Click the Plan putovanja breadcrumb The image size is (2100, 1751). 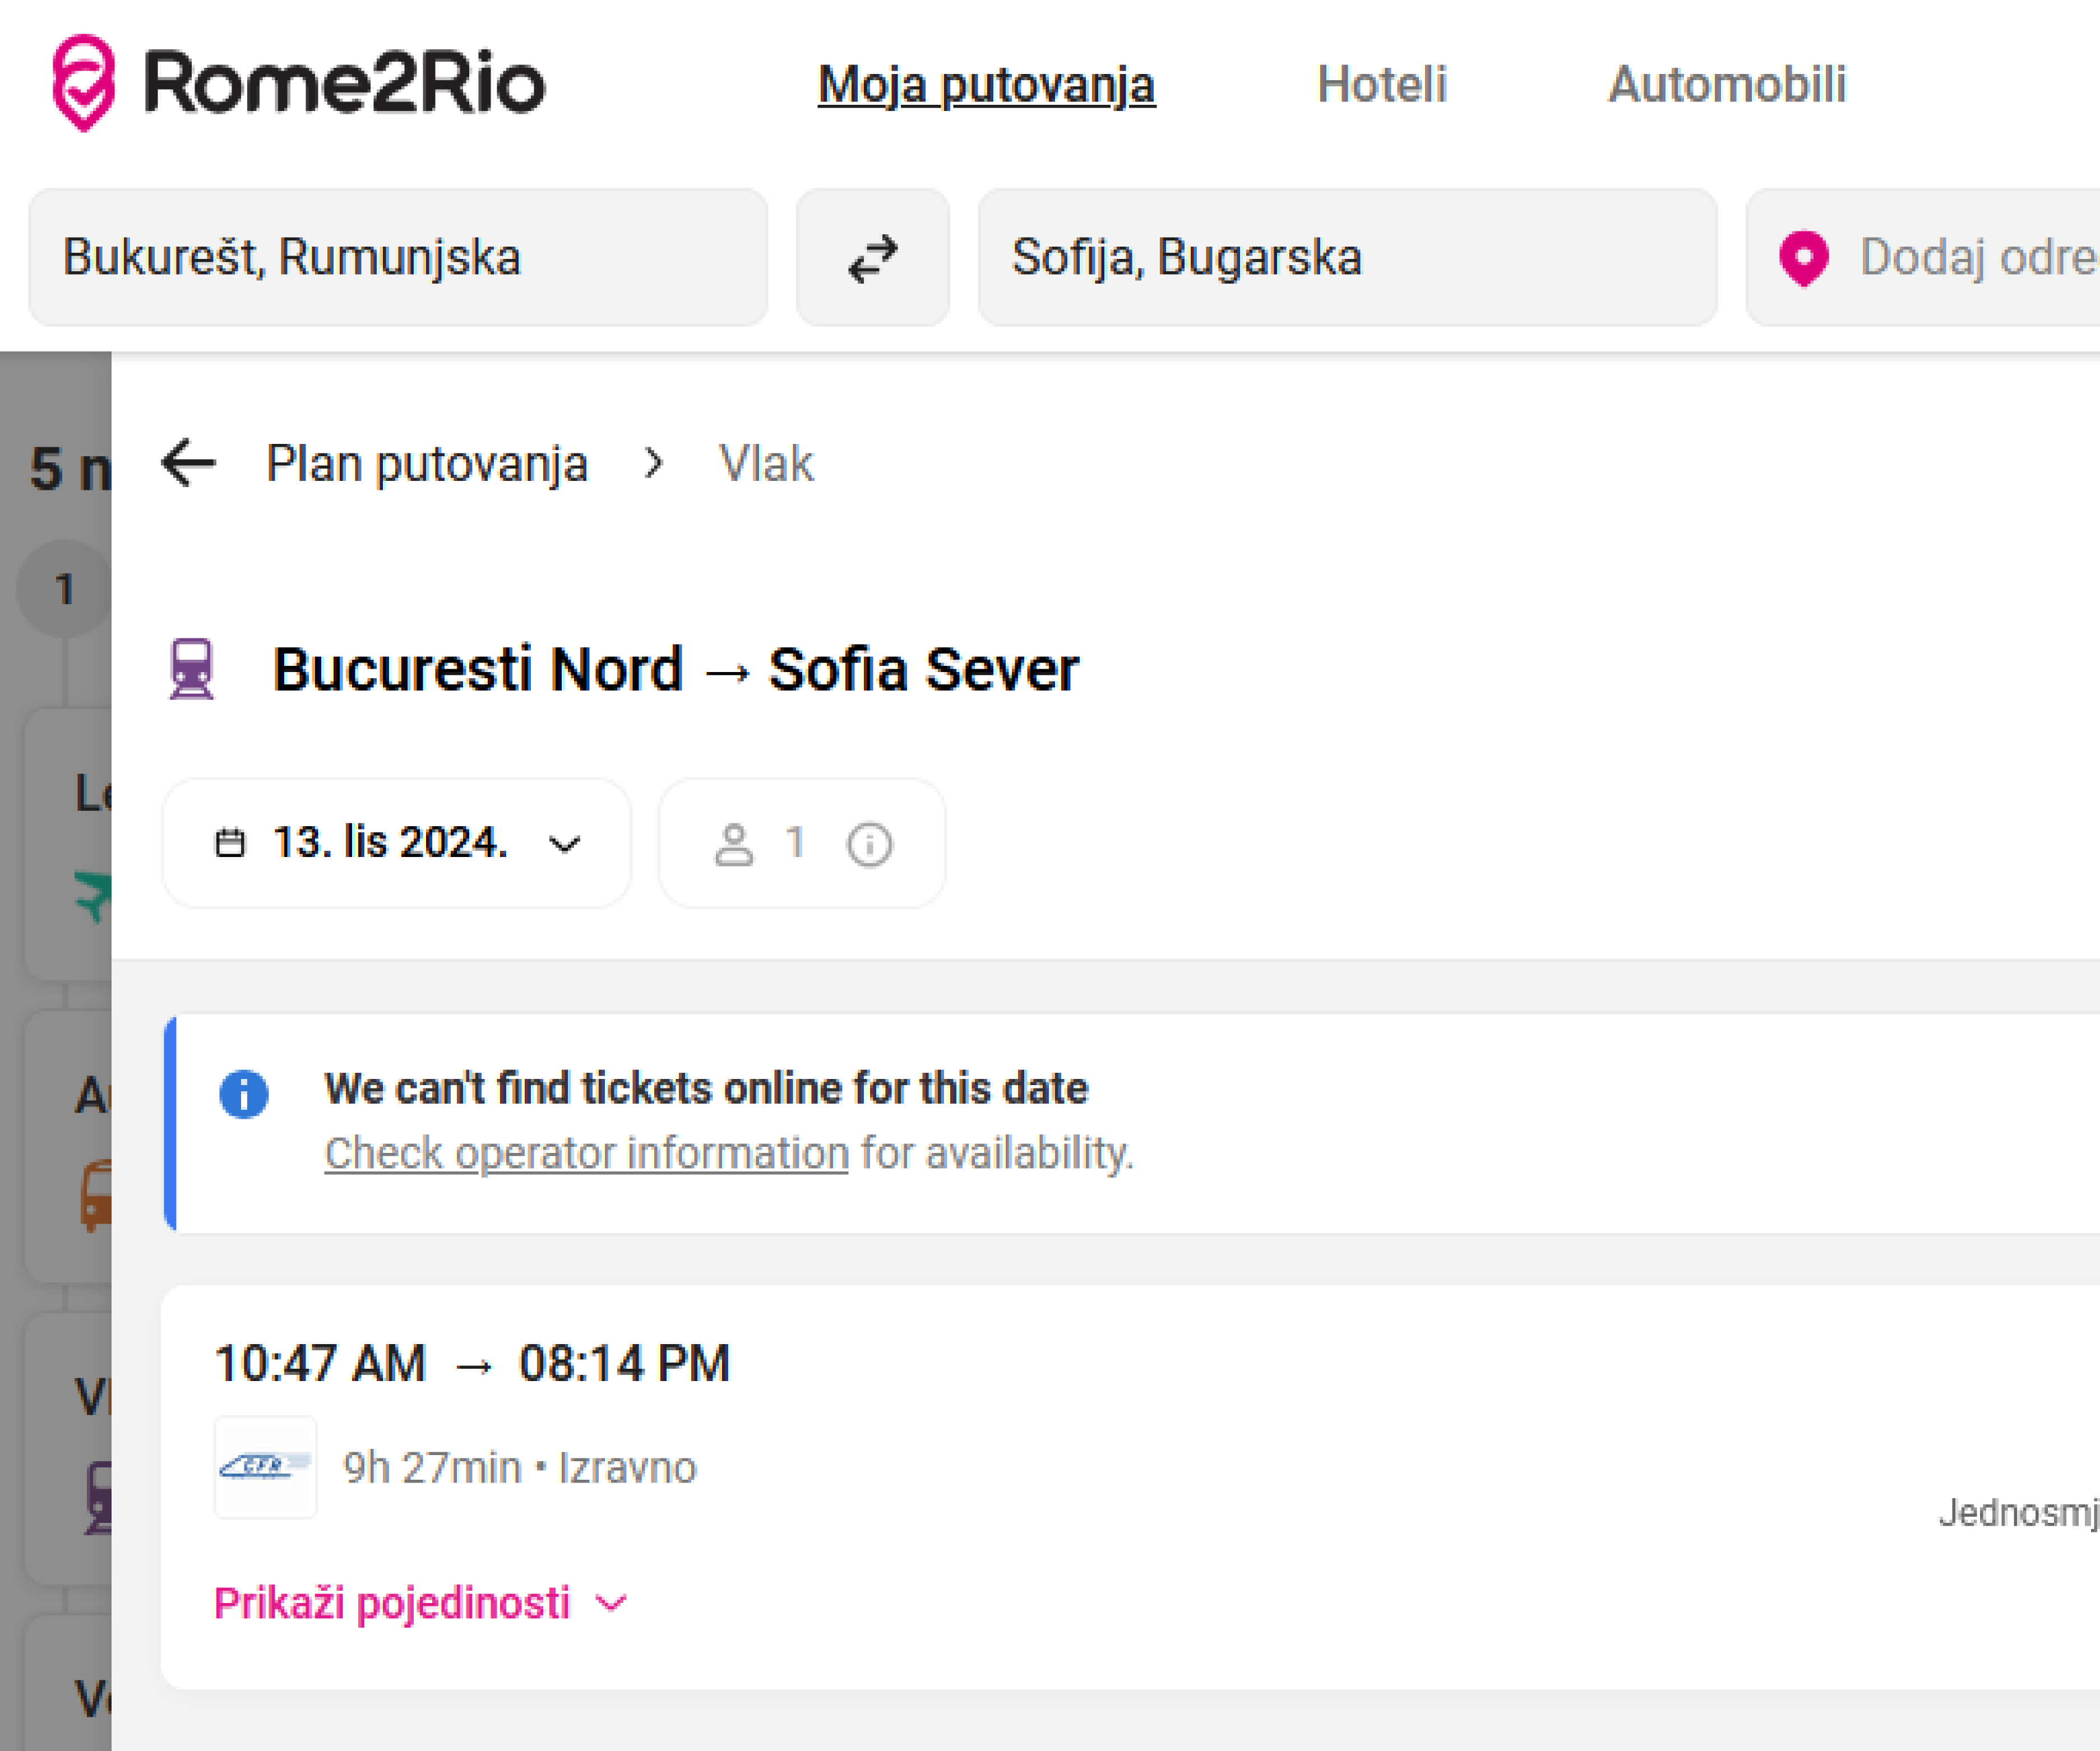[426, 464]
